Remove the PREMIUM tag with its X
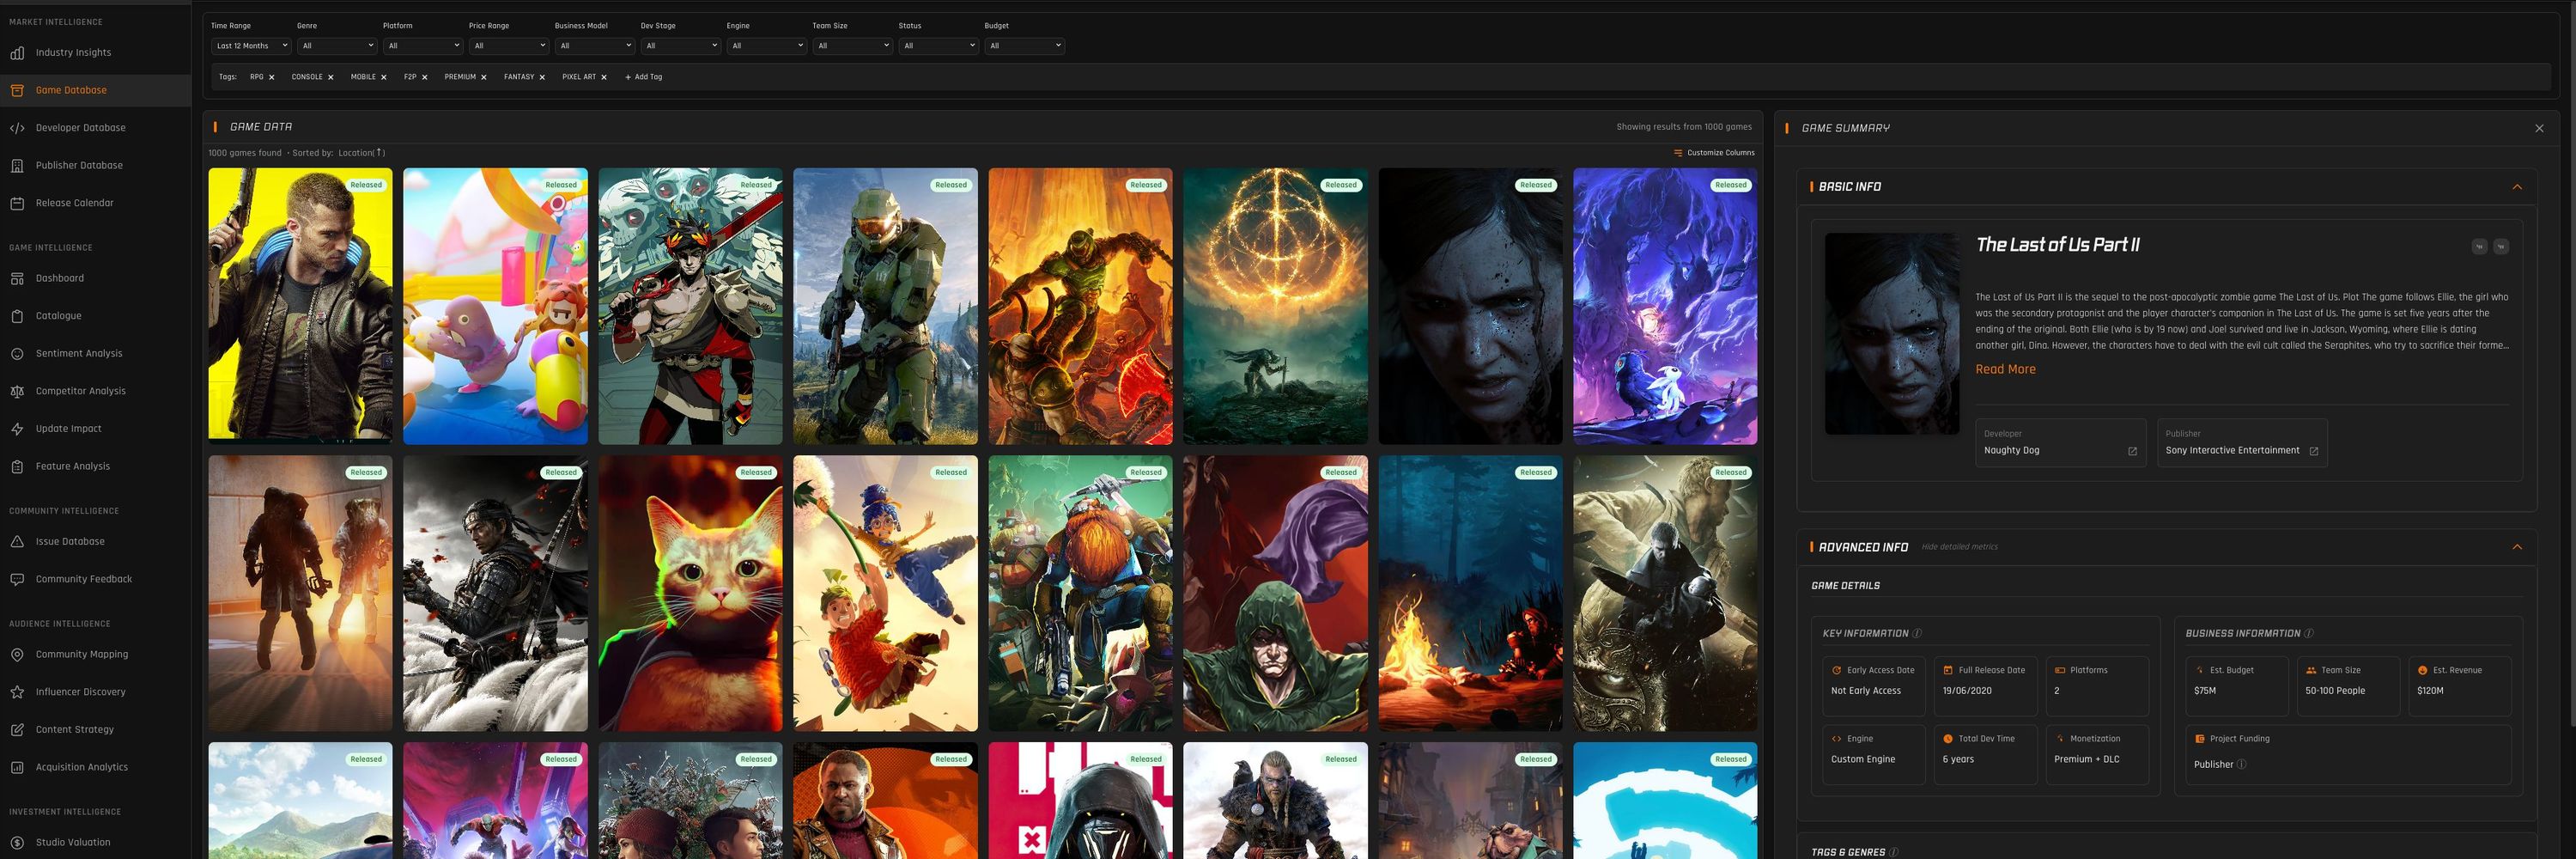 click(x=483, y=77)
